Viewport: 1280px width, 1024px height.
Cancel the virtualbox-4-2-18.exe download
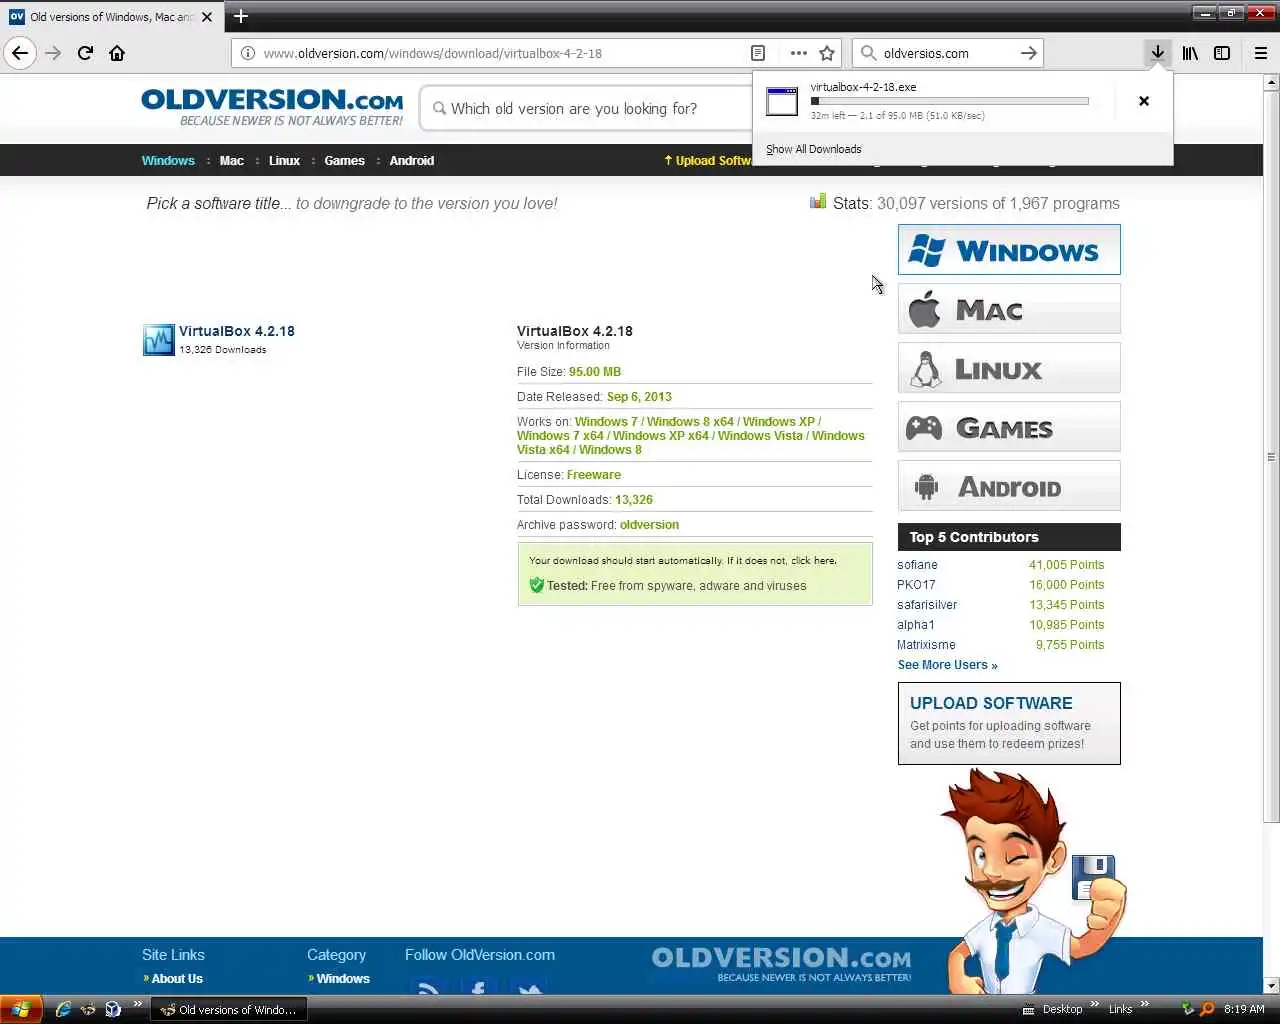1144,101
